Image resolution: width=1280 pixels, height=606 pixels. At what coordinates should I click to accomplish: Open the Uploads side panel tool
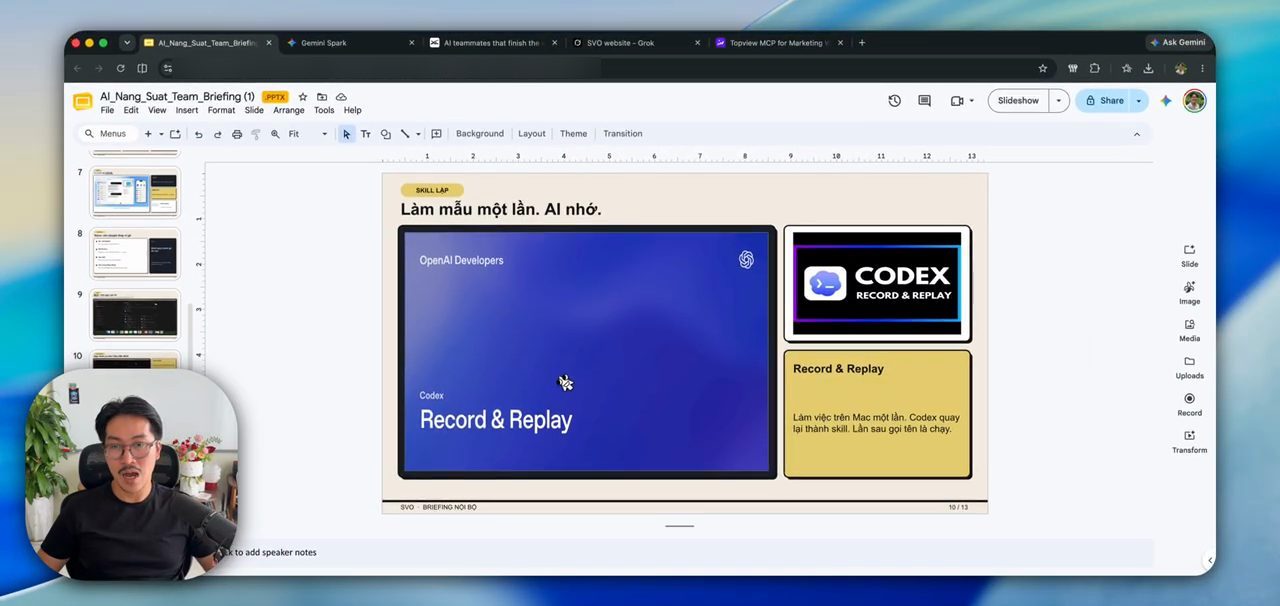click(1189, 367)
